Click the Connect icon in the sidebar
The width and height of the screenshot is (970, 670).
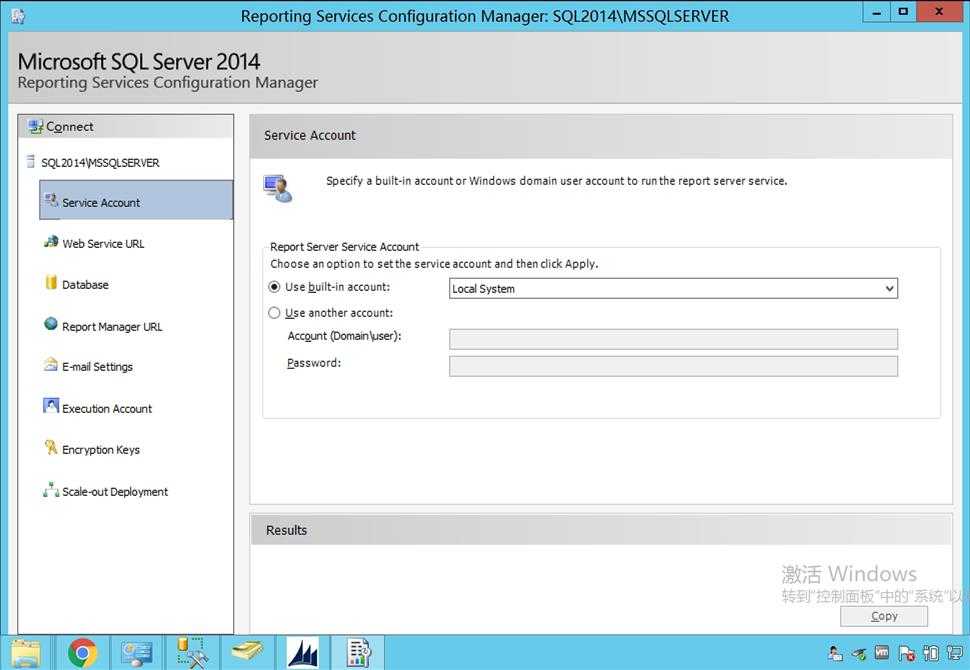tap(35, 126)
